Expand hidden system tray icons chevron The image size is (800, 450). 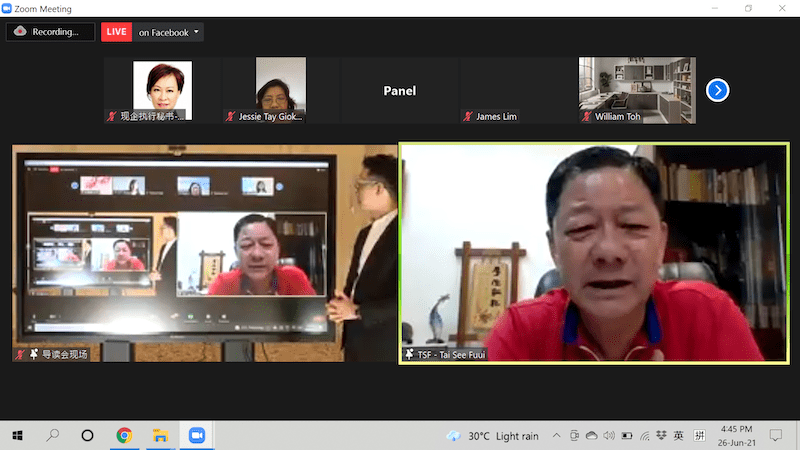pos(555,436)
